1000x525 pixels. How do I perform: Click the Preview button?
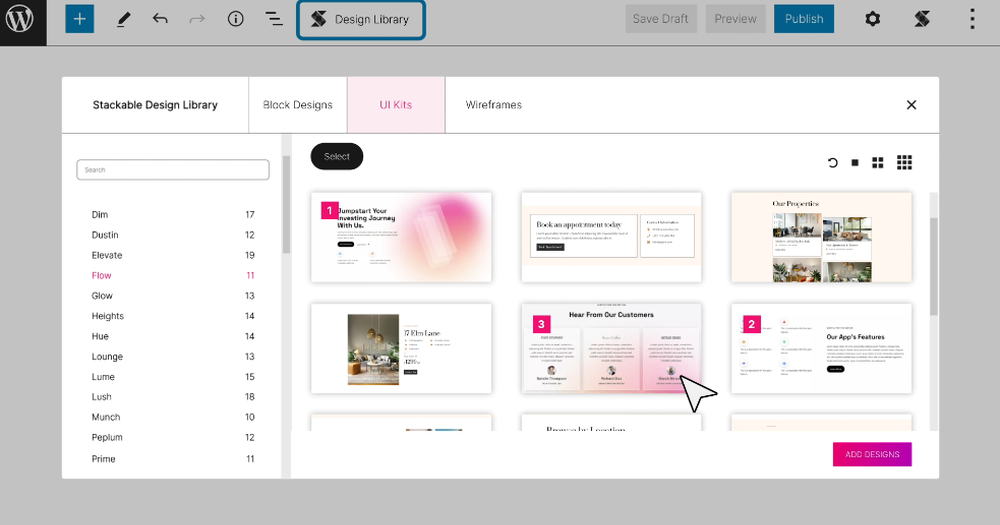coord(735,19)
